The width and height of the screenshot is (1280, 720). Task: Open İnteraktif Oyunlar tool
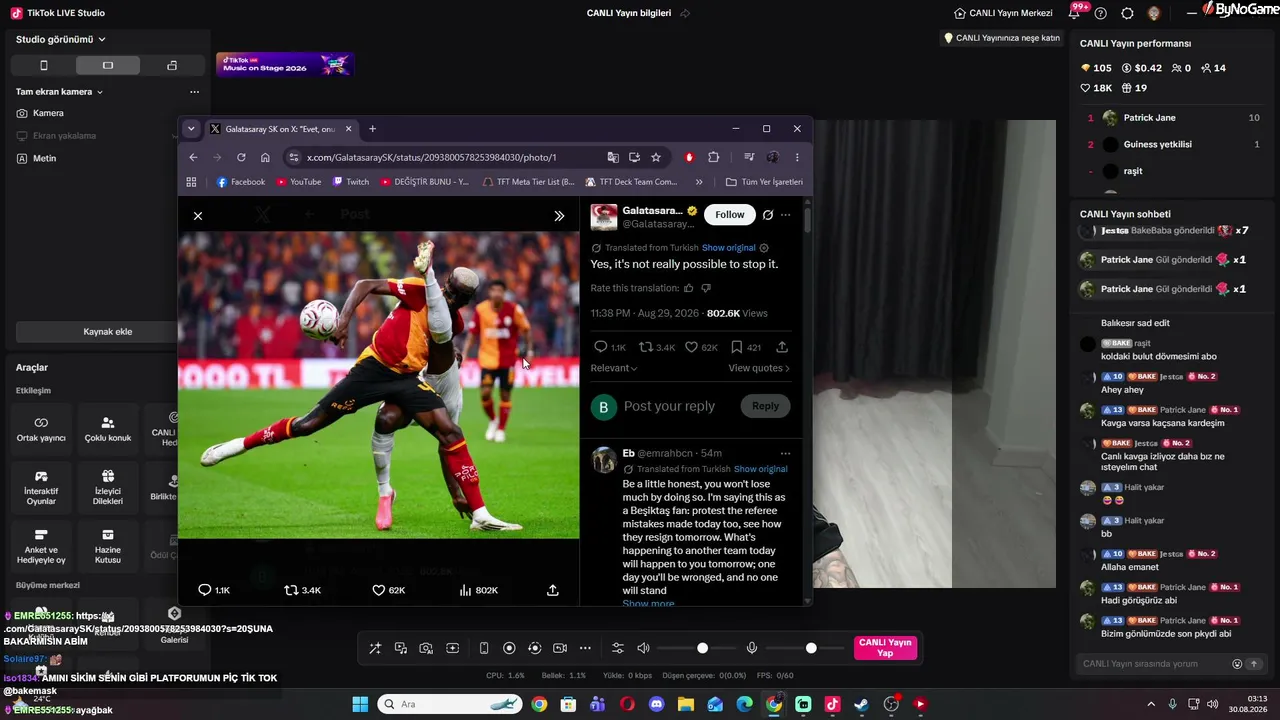(x=41, y=487)
